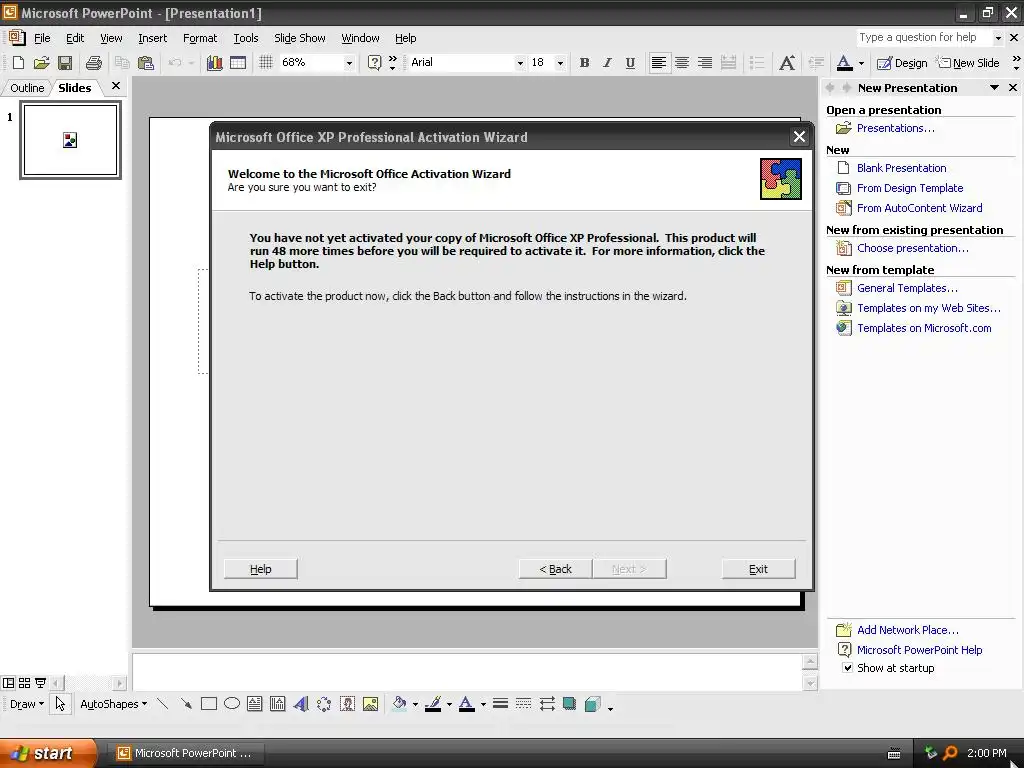Insert a table using the table icon
This screenshot has height=768, width=1024.
coord(238,63)
